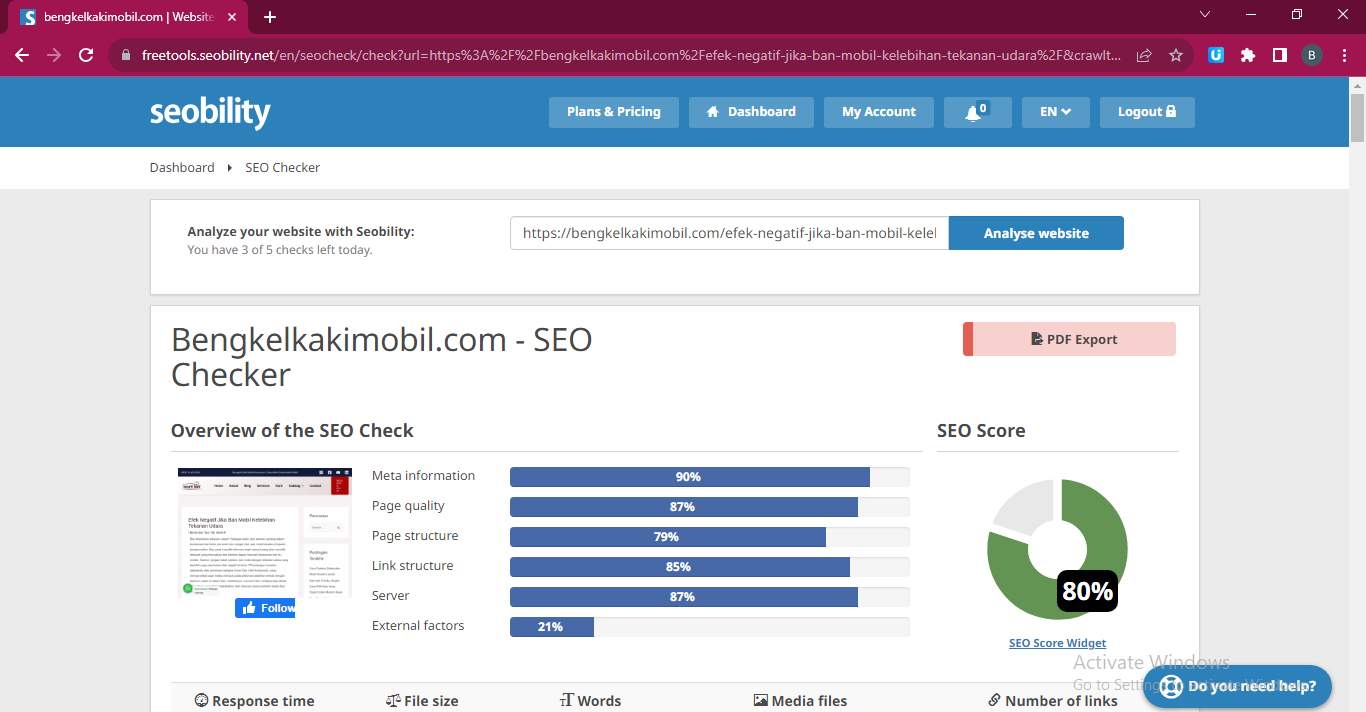Open My Account
The image size is (1366, 712).
(879, 112)
